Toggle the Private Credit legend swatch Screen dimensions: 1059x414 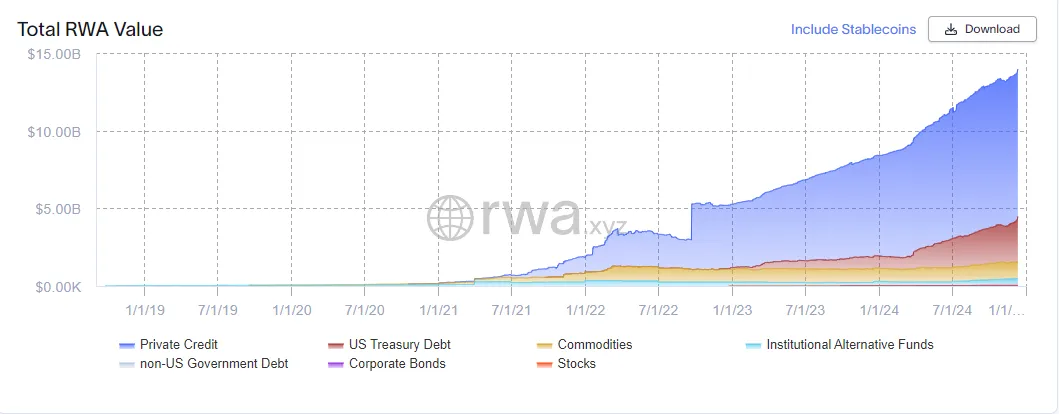126,345
